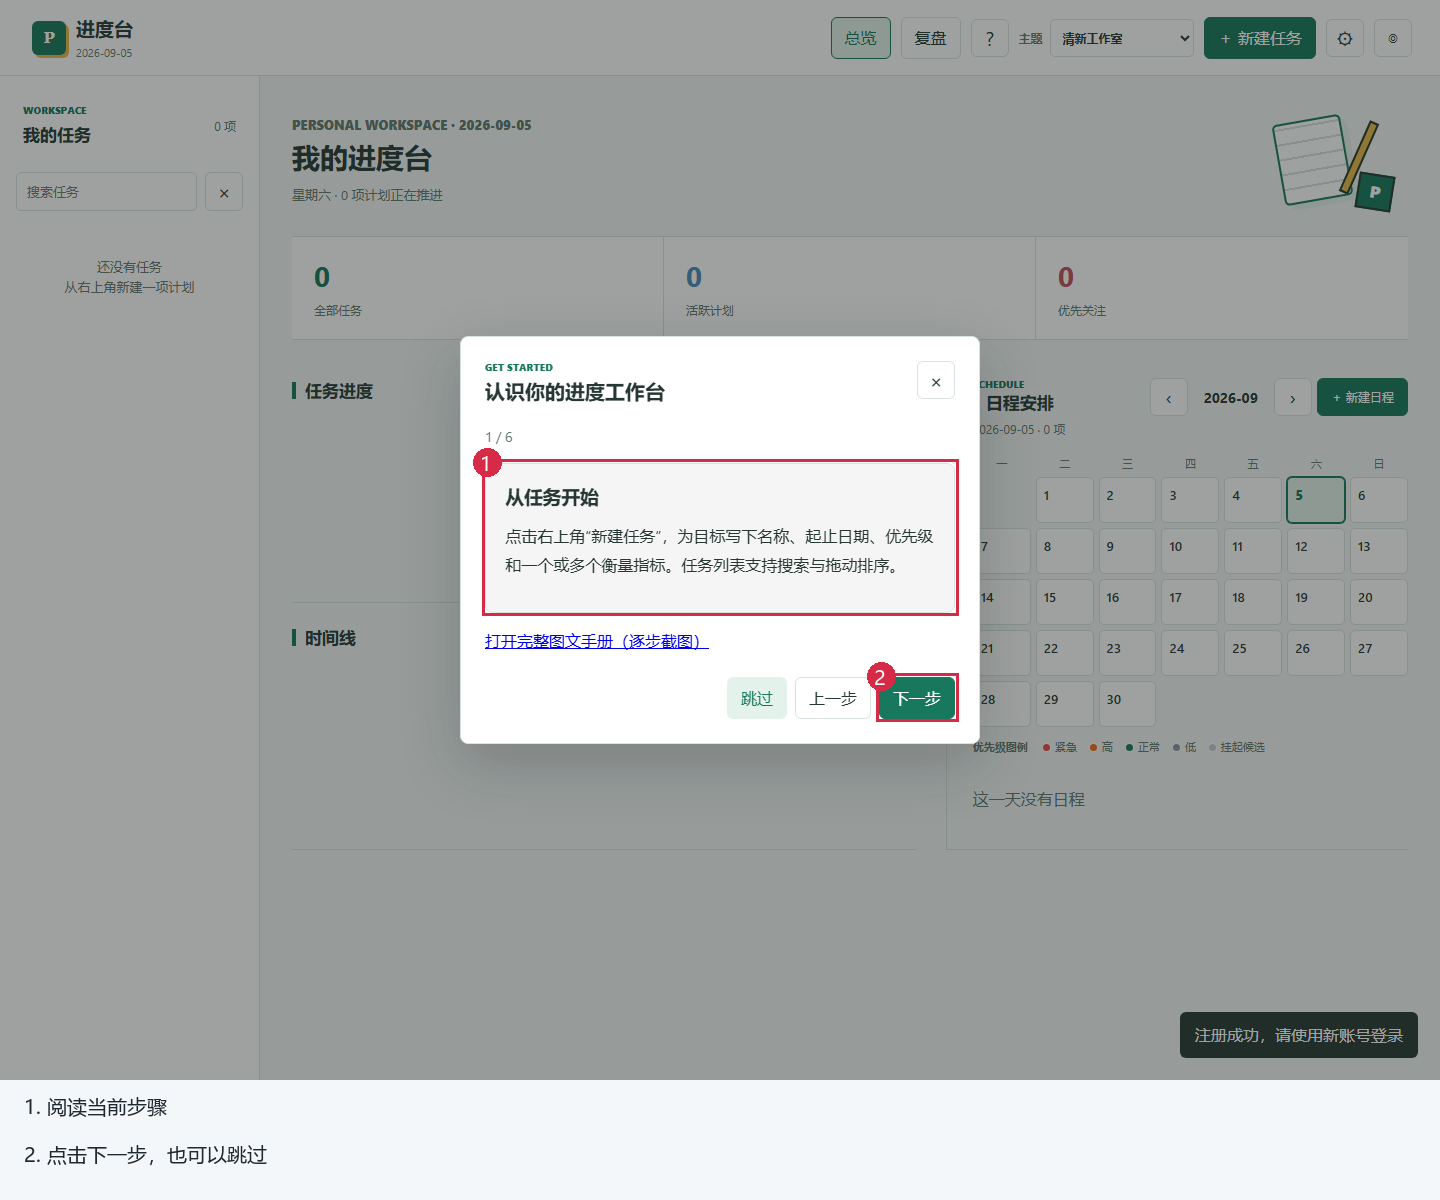This screenshot has height=1200, width=1440.
Task: Click the 活跃计划 stat card
Action: 850,288
